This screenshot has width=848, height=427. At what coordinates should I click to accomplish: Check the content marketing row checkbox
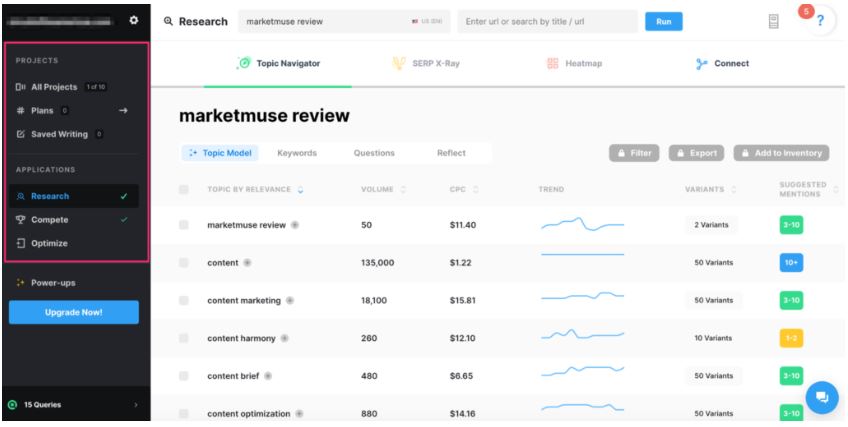click(184, 301)
